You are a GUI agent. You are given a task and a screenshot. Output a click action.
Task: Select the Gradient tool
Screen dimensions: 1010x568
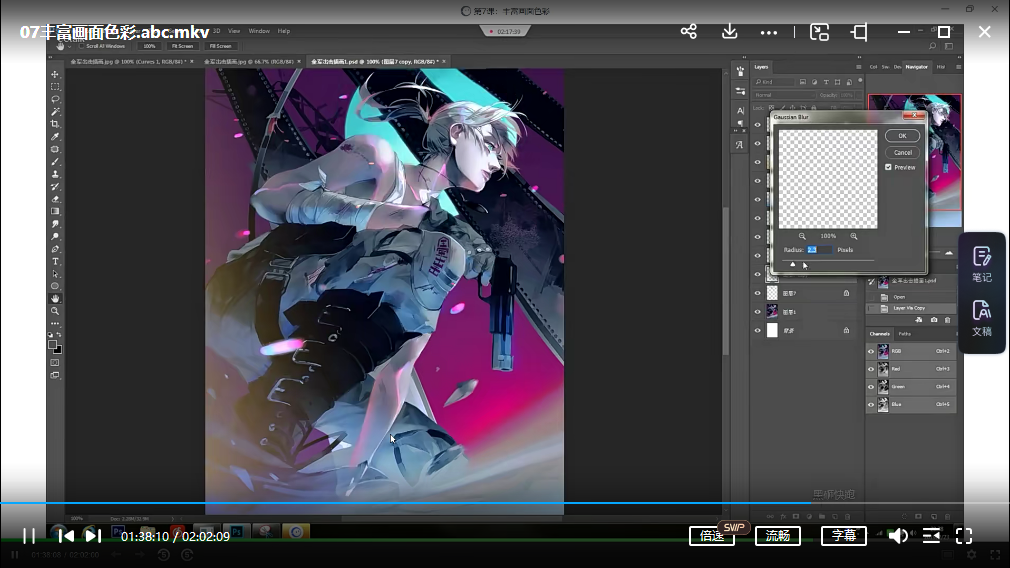(x=55, y=211)
